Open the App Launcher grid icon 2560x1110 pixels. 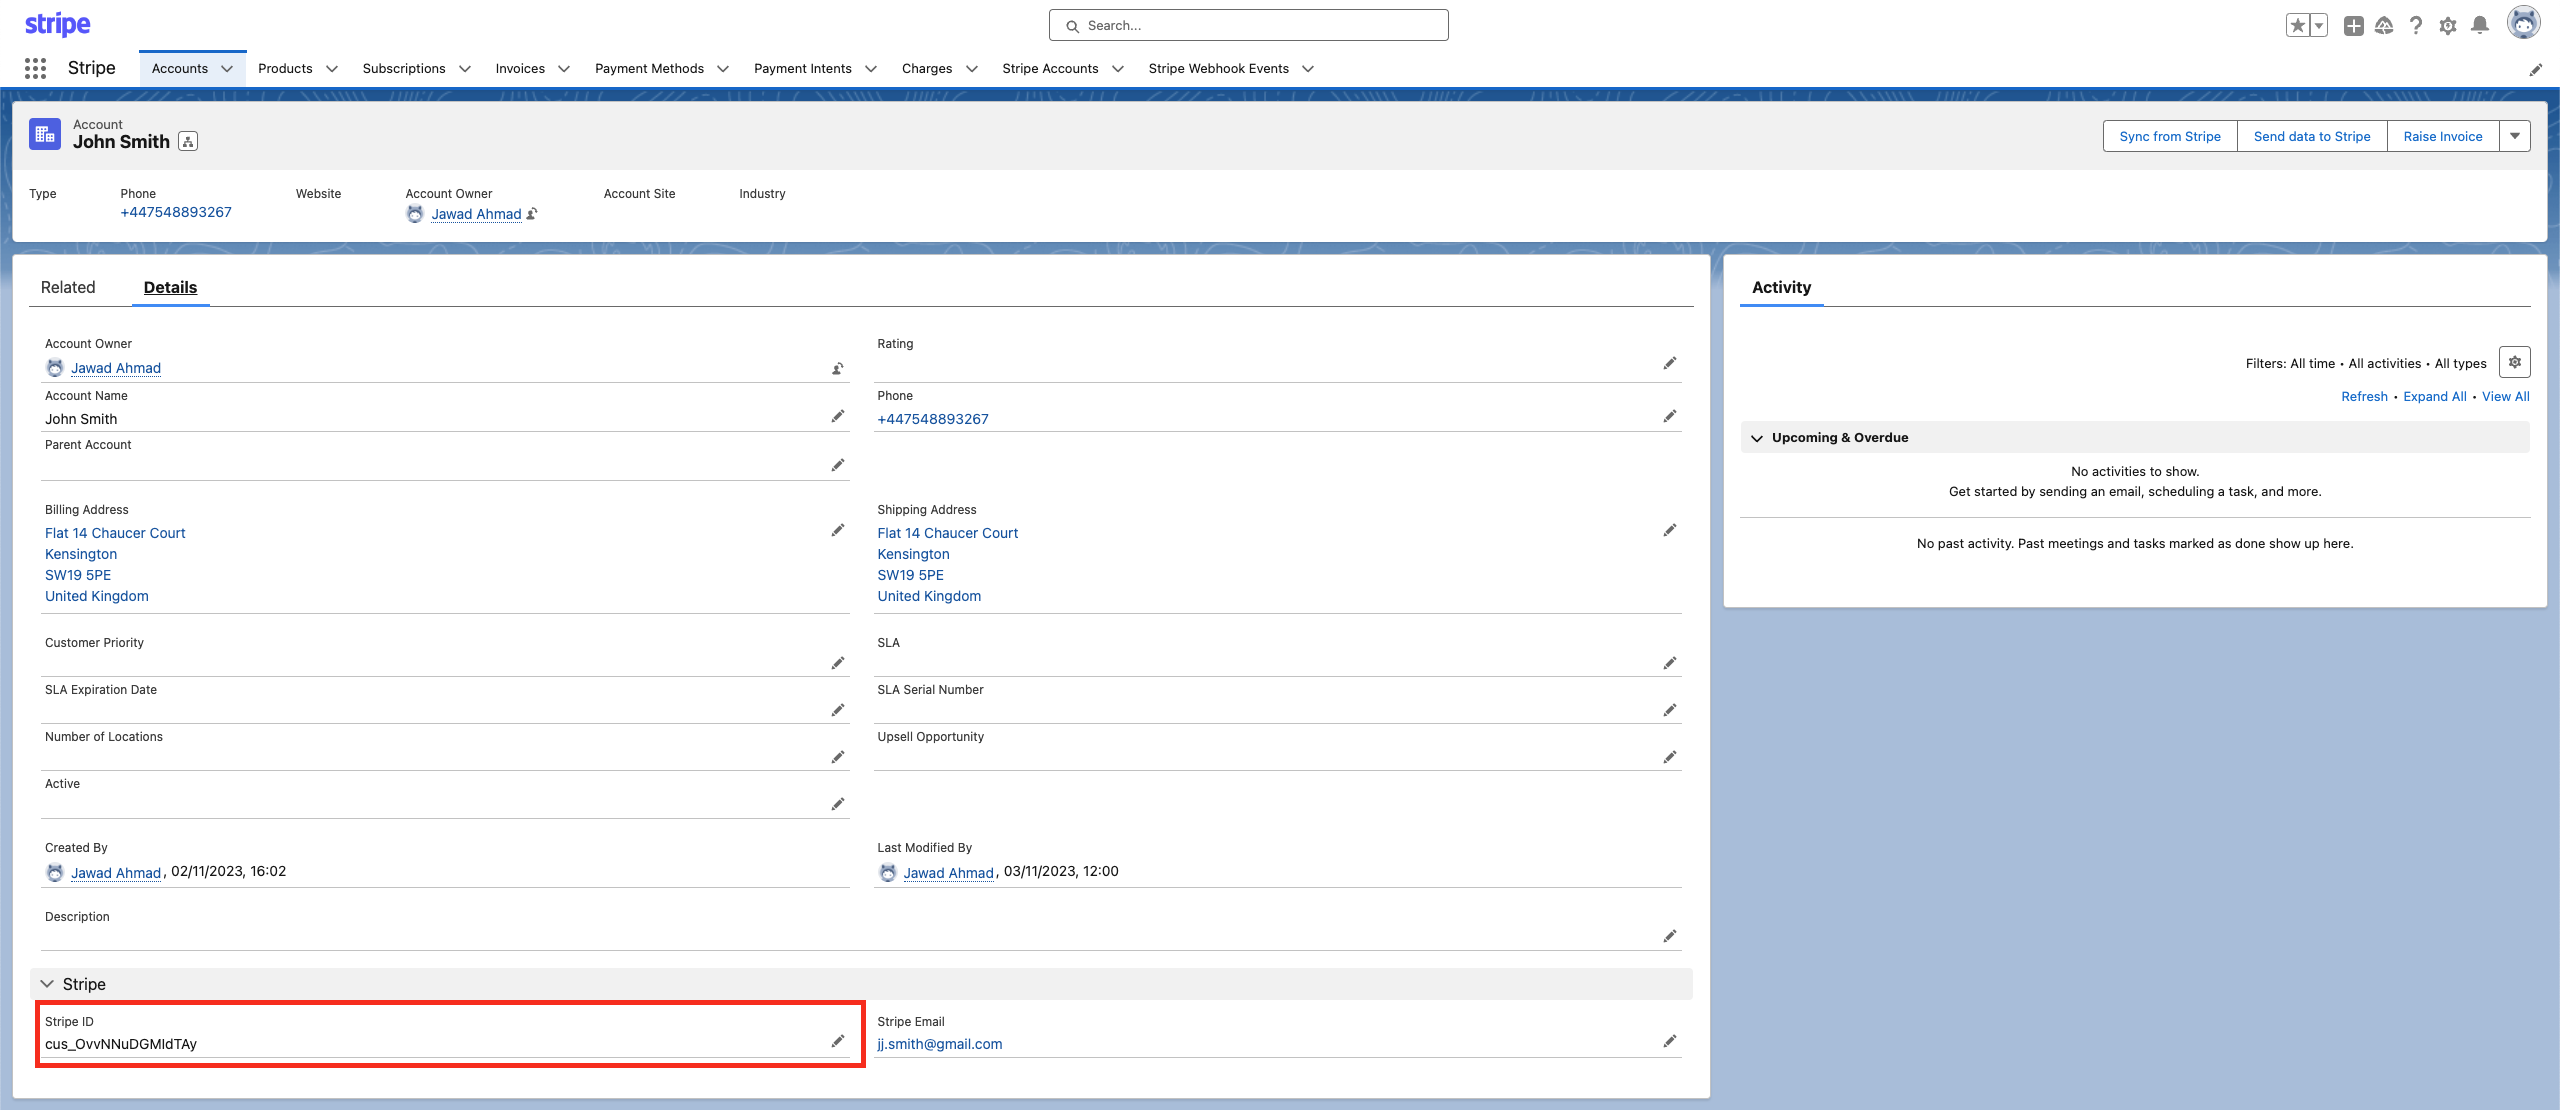pyautogui.click(x=35, y=68)
